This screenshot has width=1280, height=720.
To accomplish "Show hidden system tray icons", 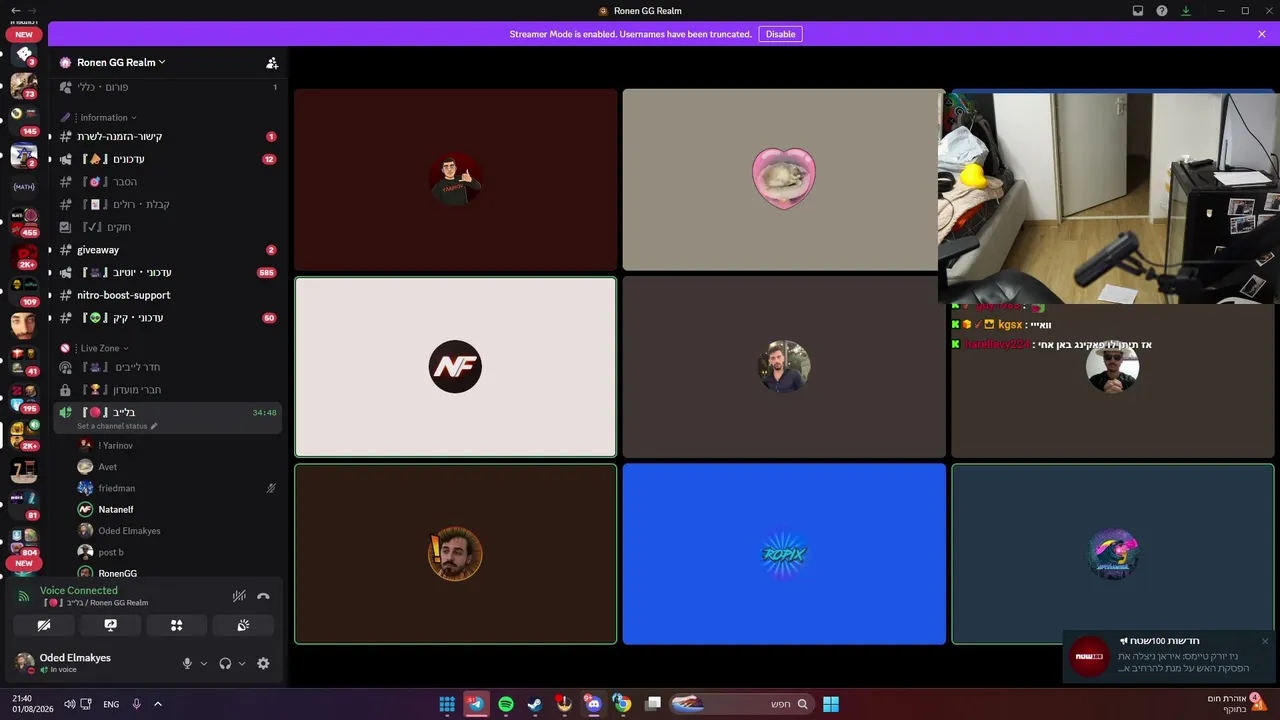I will coord(158,704).
